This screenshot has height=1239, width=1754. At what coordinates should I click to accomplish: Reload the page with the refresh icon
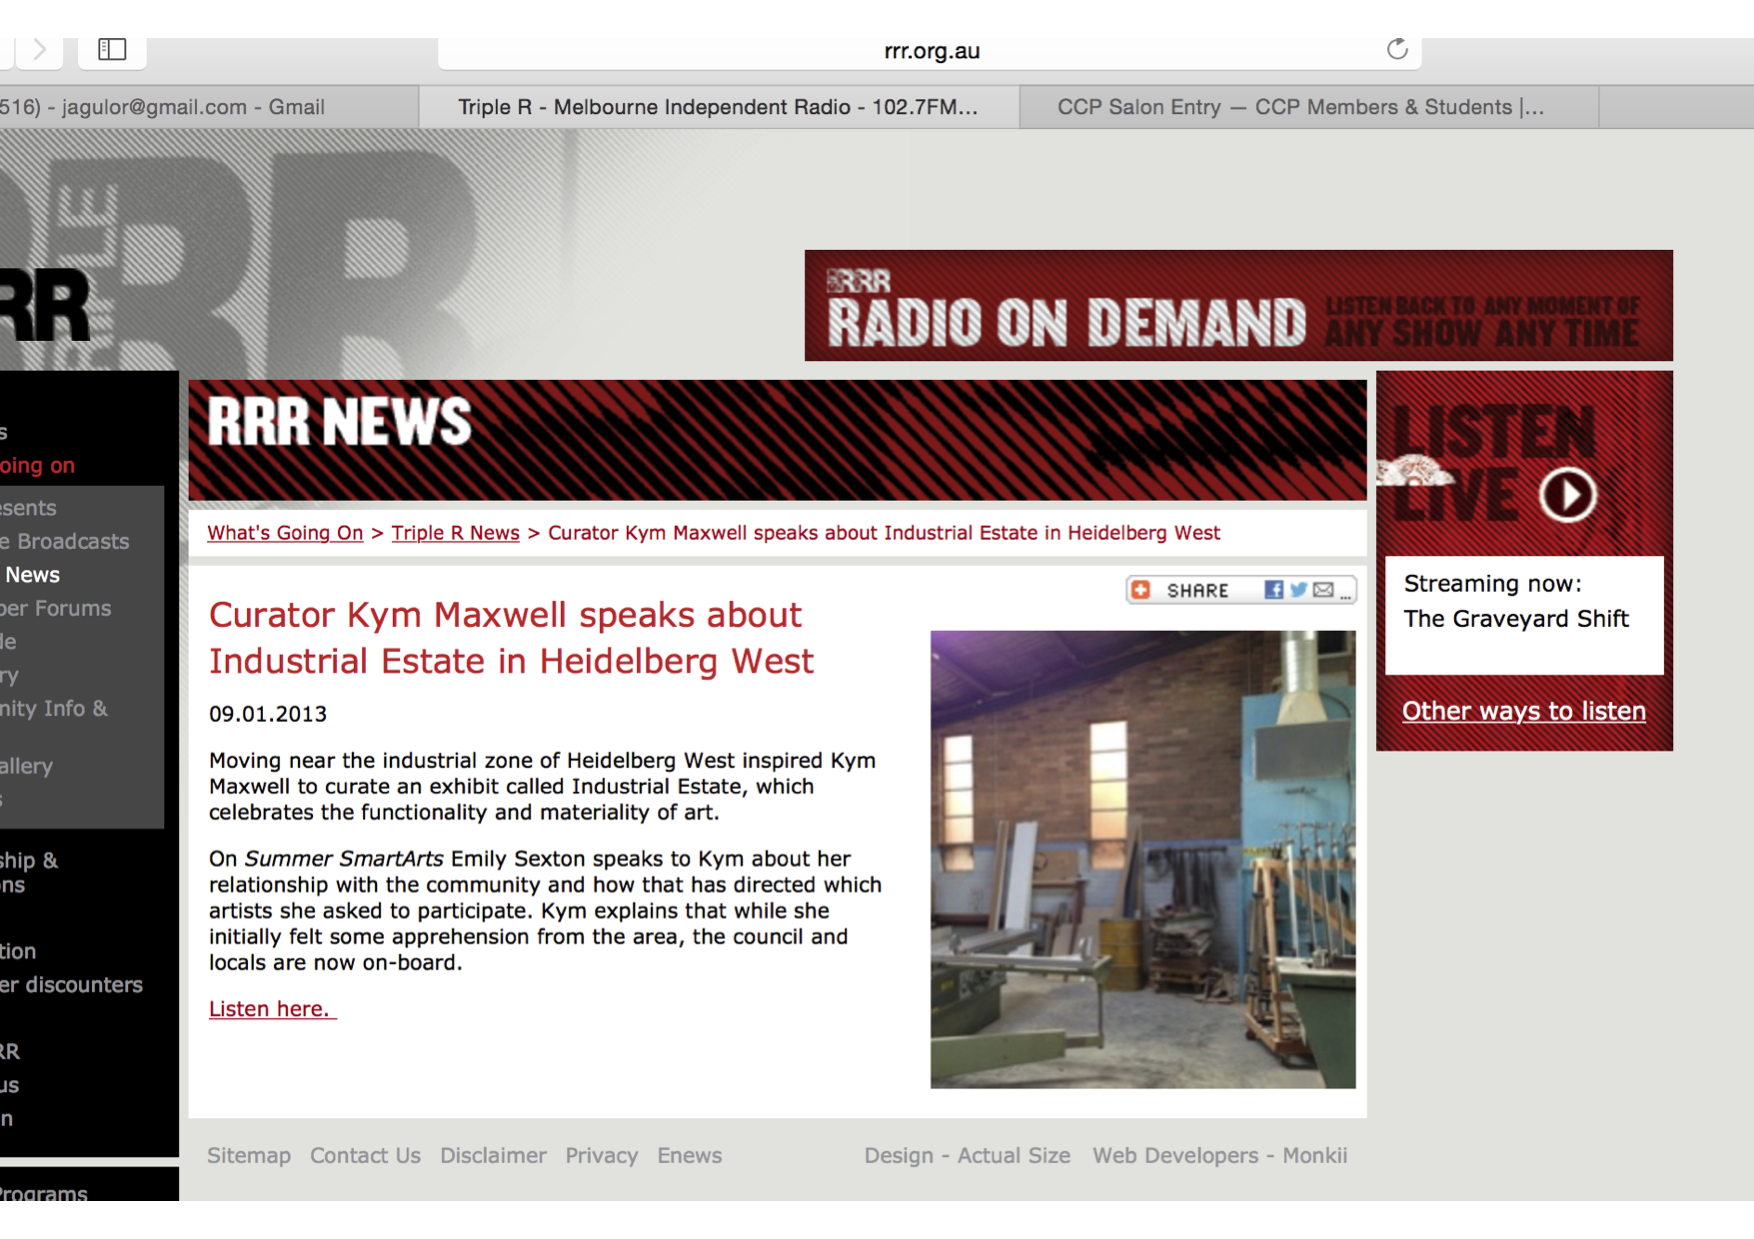[x=1397, y=49]
